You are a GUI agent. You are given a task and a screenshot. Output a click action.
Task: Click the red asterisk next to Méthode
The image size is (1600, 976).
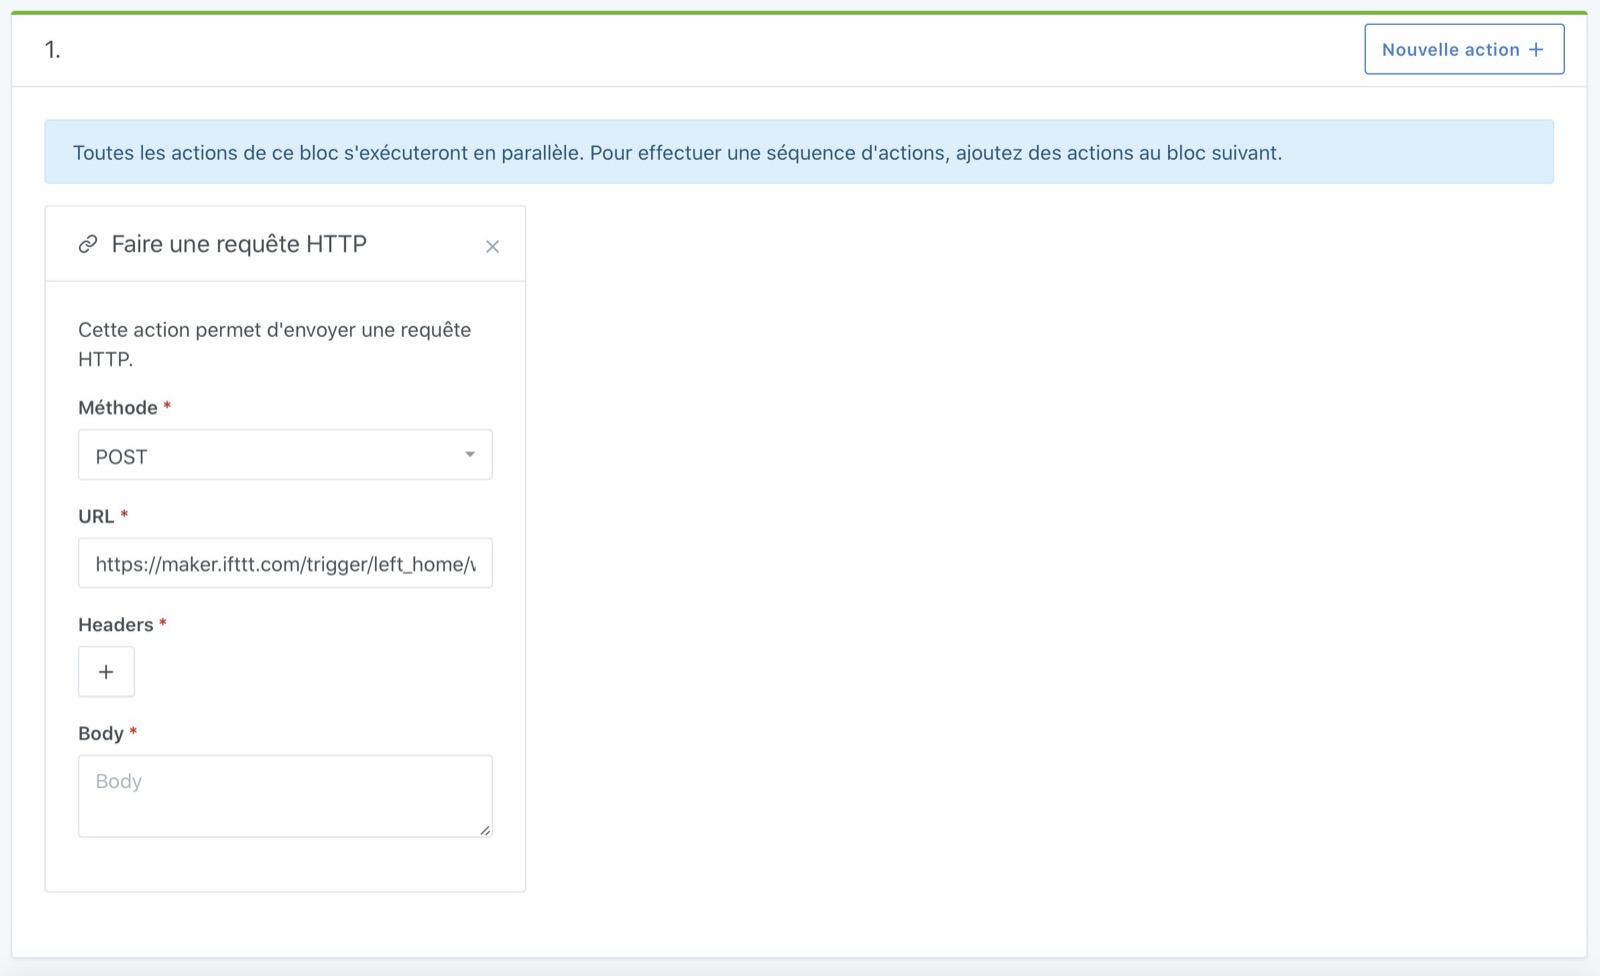pos(167,406)
